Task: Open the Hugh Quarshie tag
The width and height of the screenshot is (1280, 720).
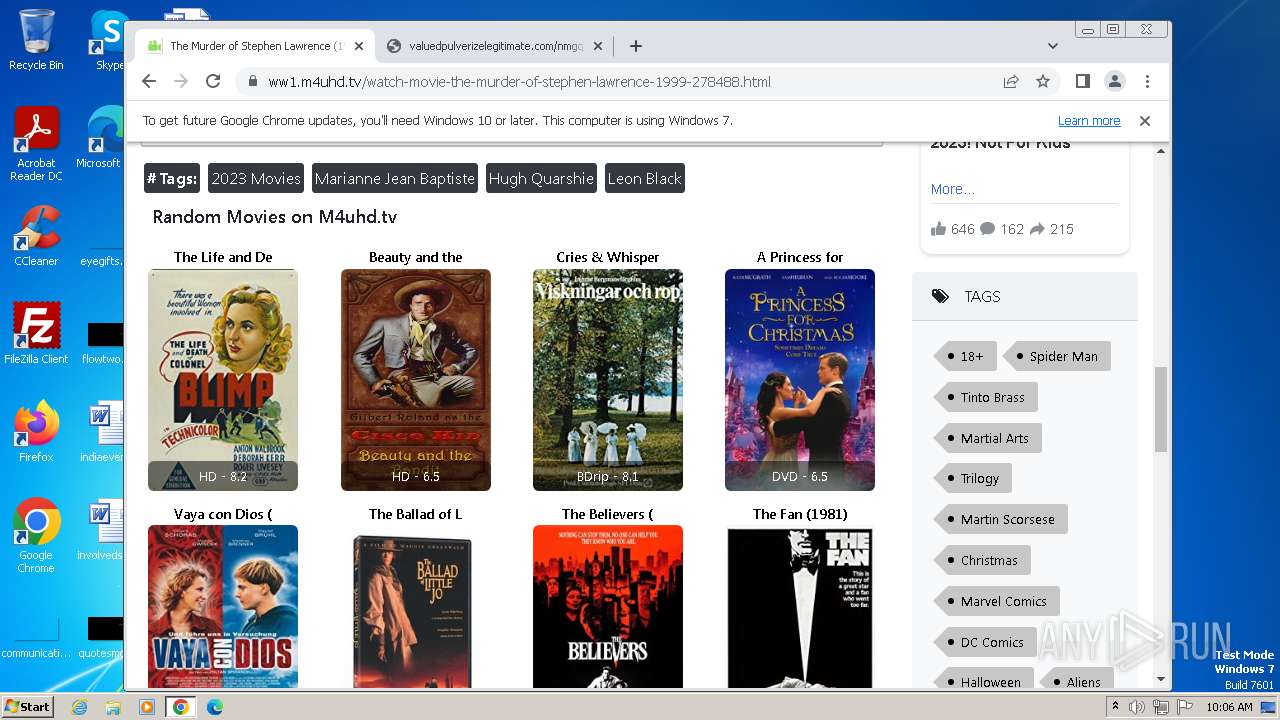Action: pyautogui.click(x=541, y=178)
